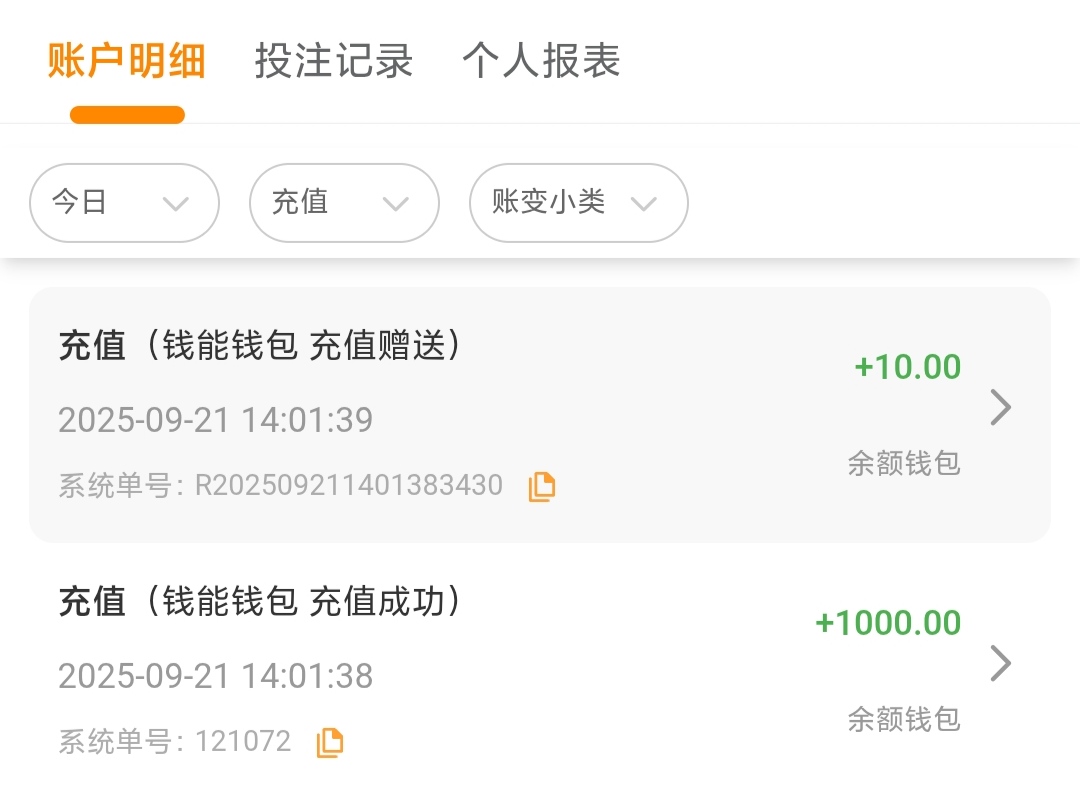
Task: Tap the system order number 121072
Action: coord(243,742)
